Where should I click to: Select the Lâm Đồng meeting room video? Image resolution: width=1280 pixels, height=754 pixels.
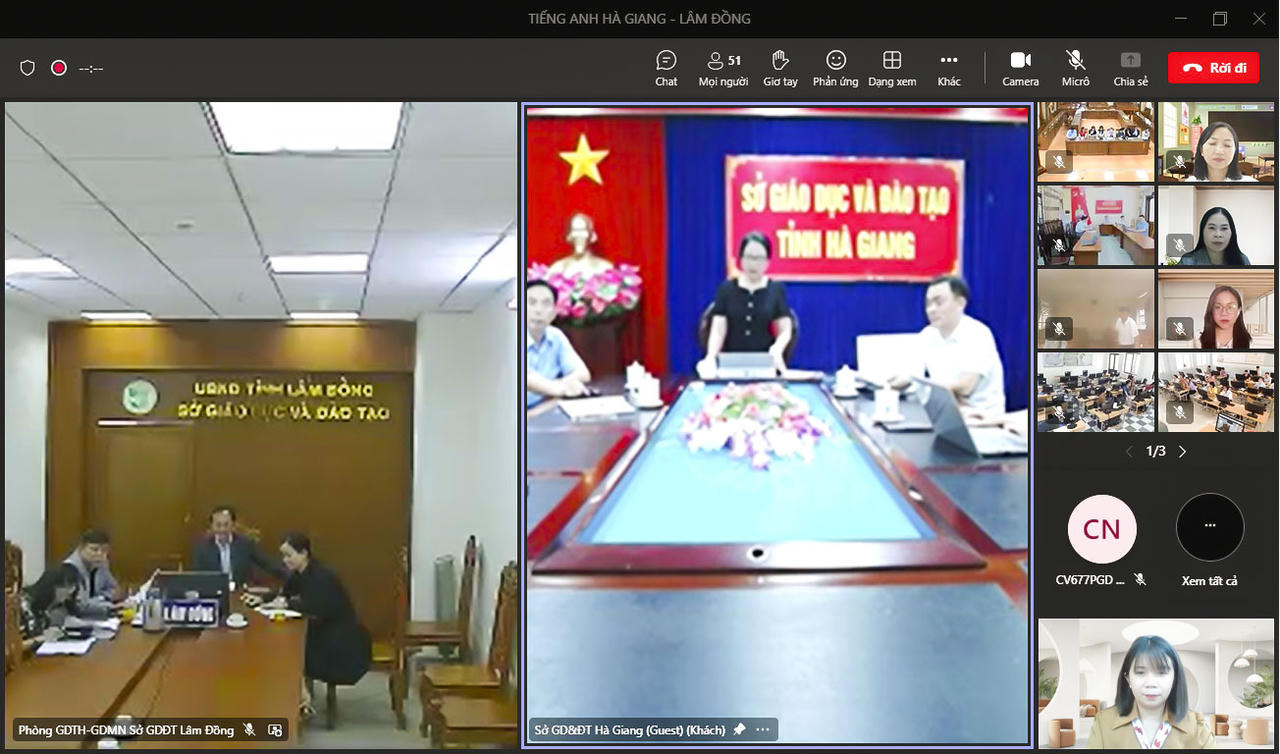click(260, 420)
